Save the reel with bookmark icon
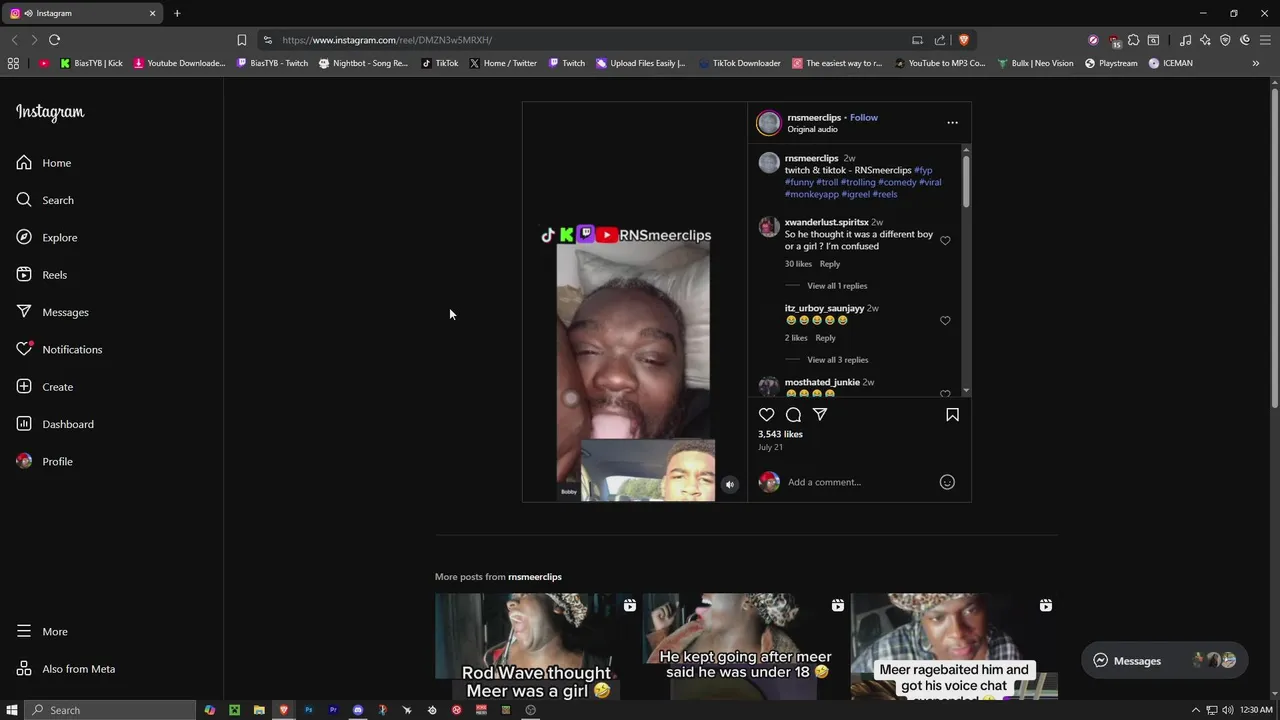The width and height of the screenshot is (1280, 720). tap(952, 414)
